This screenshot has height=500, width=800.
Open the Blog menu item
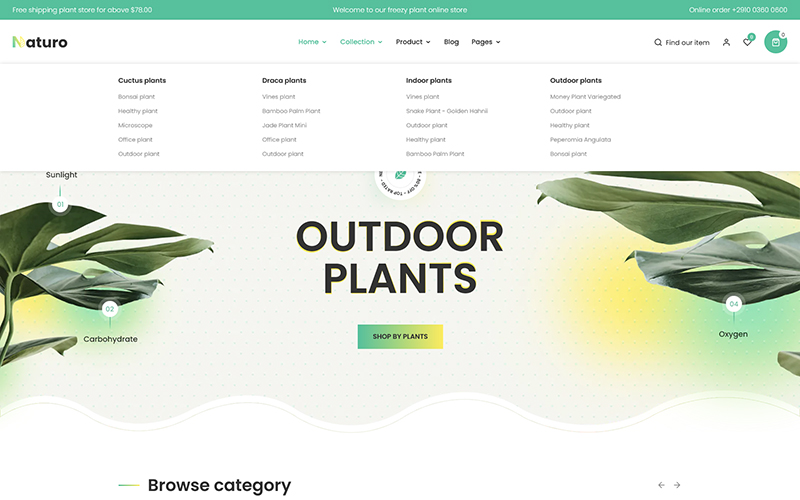pos(451,42)
